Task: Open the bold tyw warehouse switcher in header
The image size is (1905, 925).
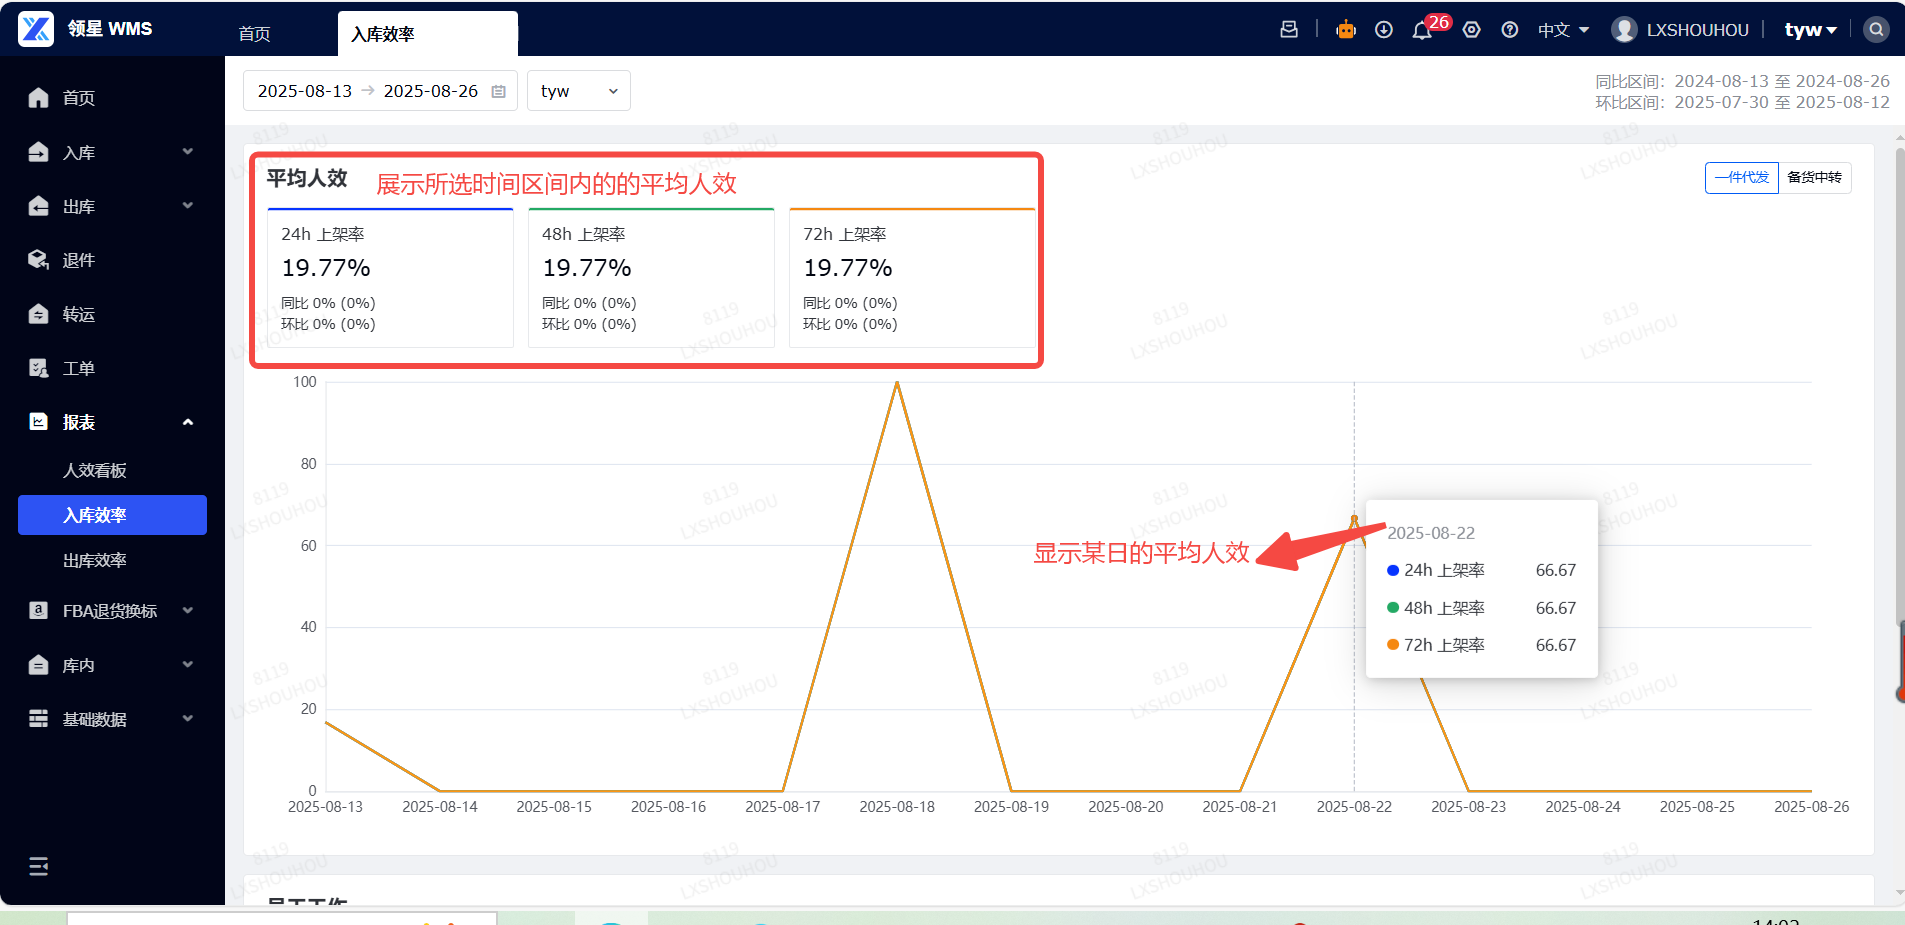Action: click(1811, 30)
